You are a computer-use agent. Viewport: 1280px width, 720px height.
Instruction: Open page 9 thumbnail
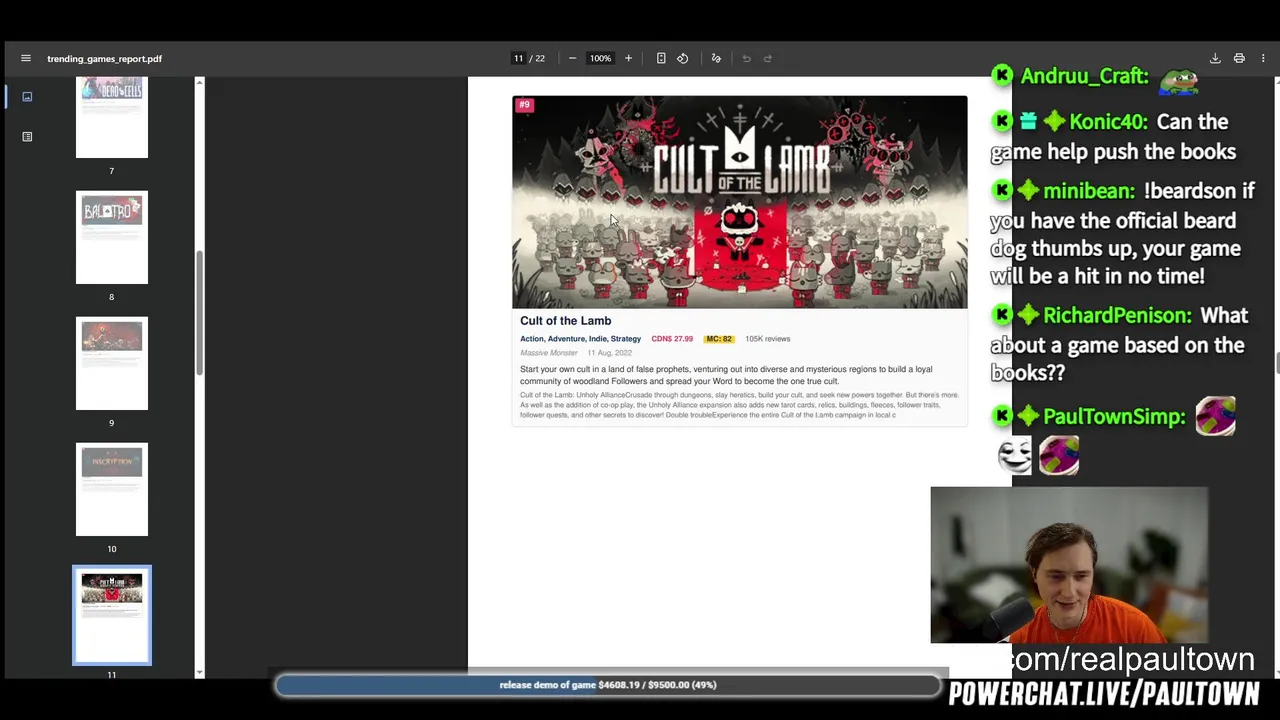click(x=112, y=363)
